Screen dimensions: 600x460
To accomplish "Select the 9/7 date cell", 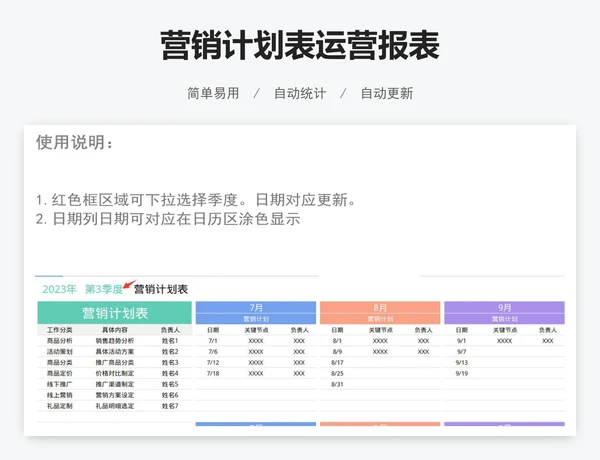I will 461,352.
